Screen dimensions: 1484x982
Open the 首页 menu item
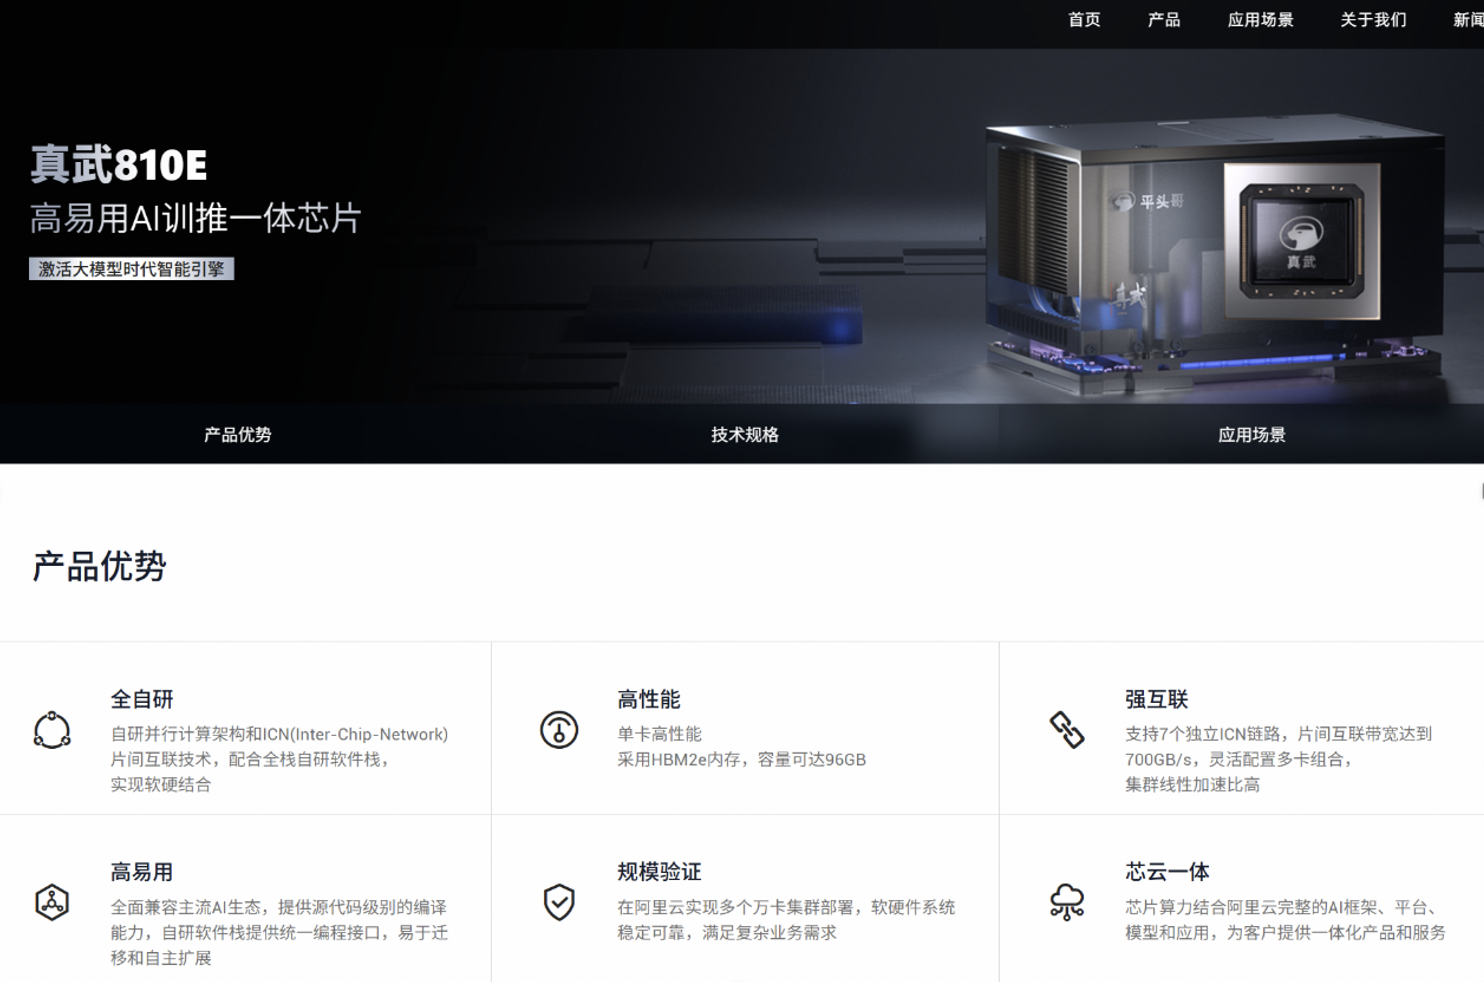coord(1084,20)
